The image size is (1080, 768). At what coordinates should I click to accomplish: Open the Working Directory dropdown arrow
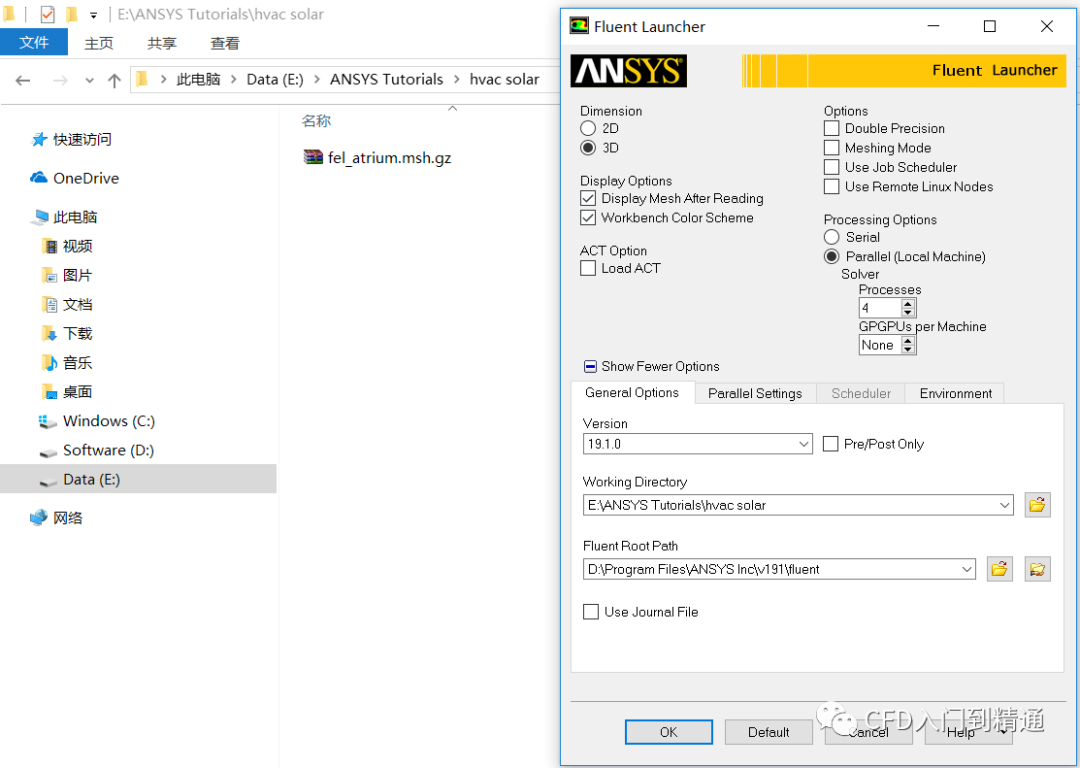[x=1004, y=505]
